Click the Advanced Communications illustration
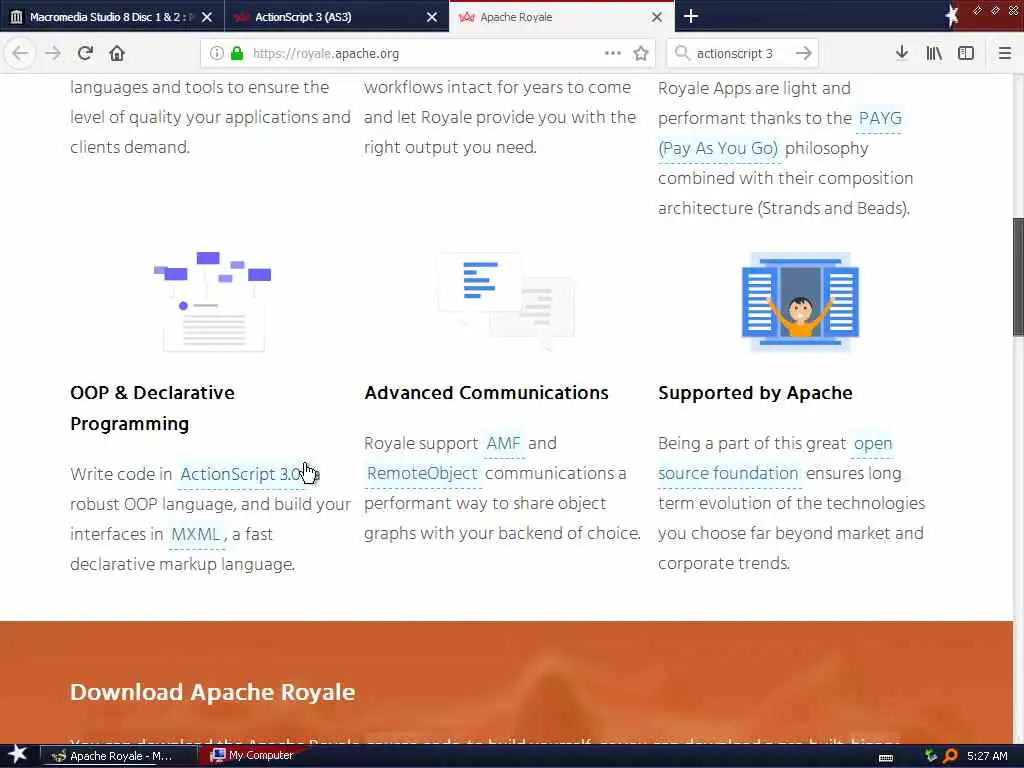 [506, 302]
